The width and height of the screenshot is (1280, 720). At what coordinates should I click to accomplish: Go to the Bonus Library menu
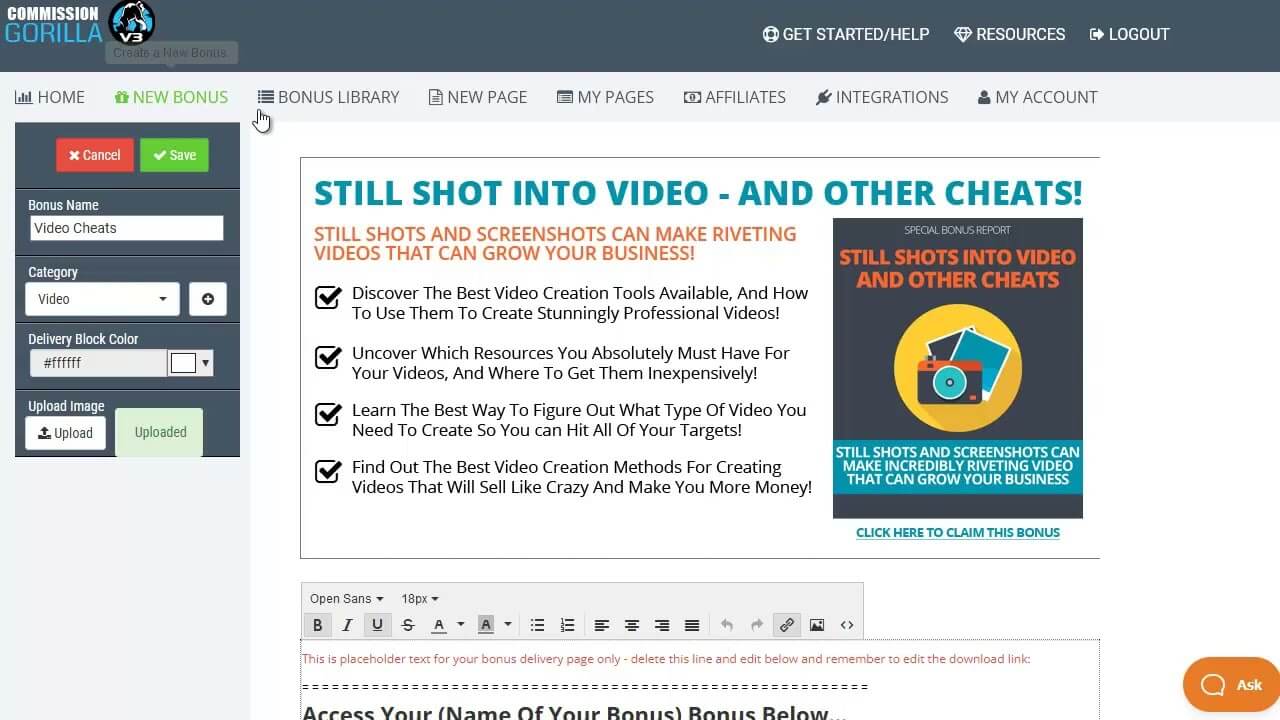[x=328, y=97]
